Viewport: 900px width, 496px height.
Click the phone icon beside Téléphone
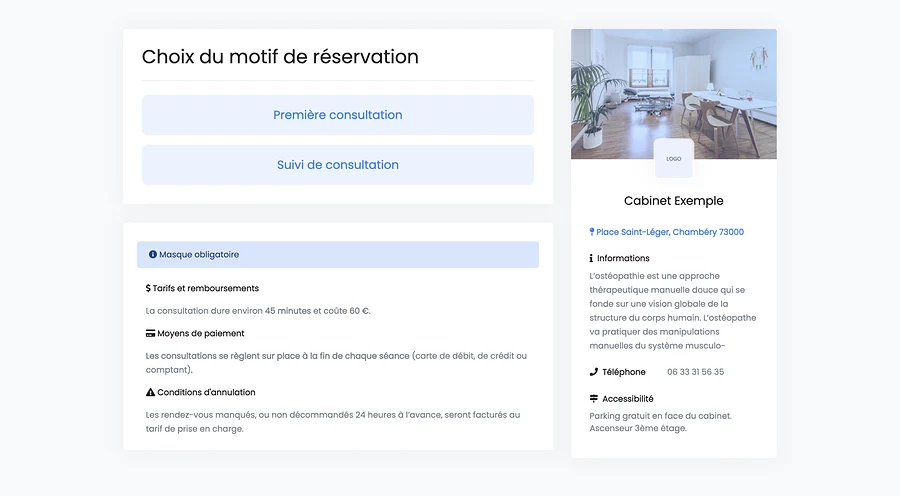[x=593, y=372]
